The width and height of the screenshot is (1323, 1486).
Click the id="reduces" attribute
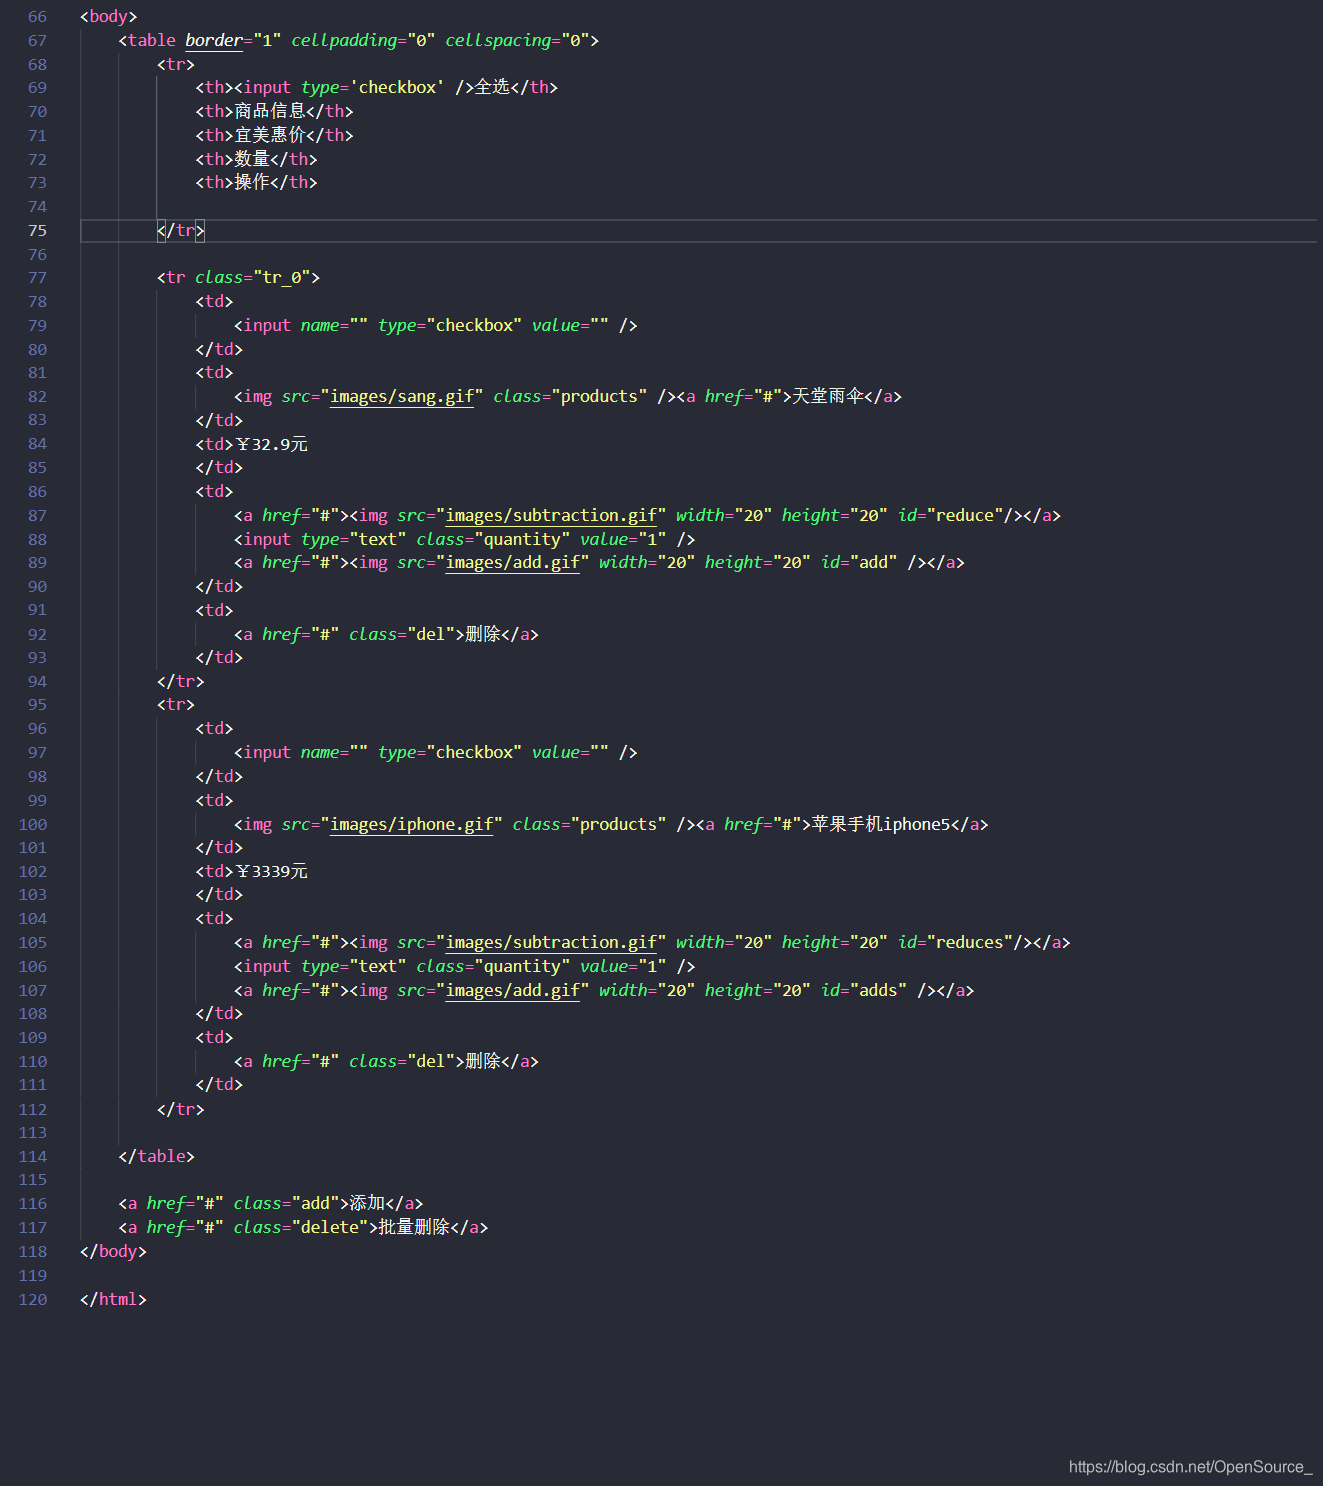click(x=955, y=942)
